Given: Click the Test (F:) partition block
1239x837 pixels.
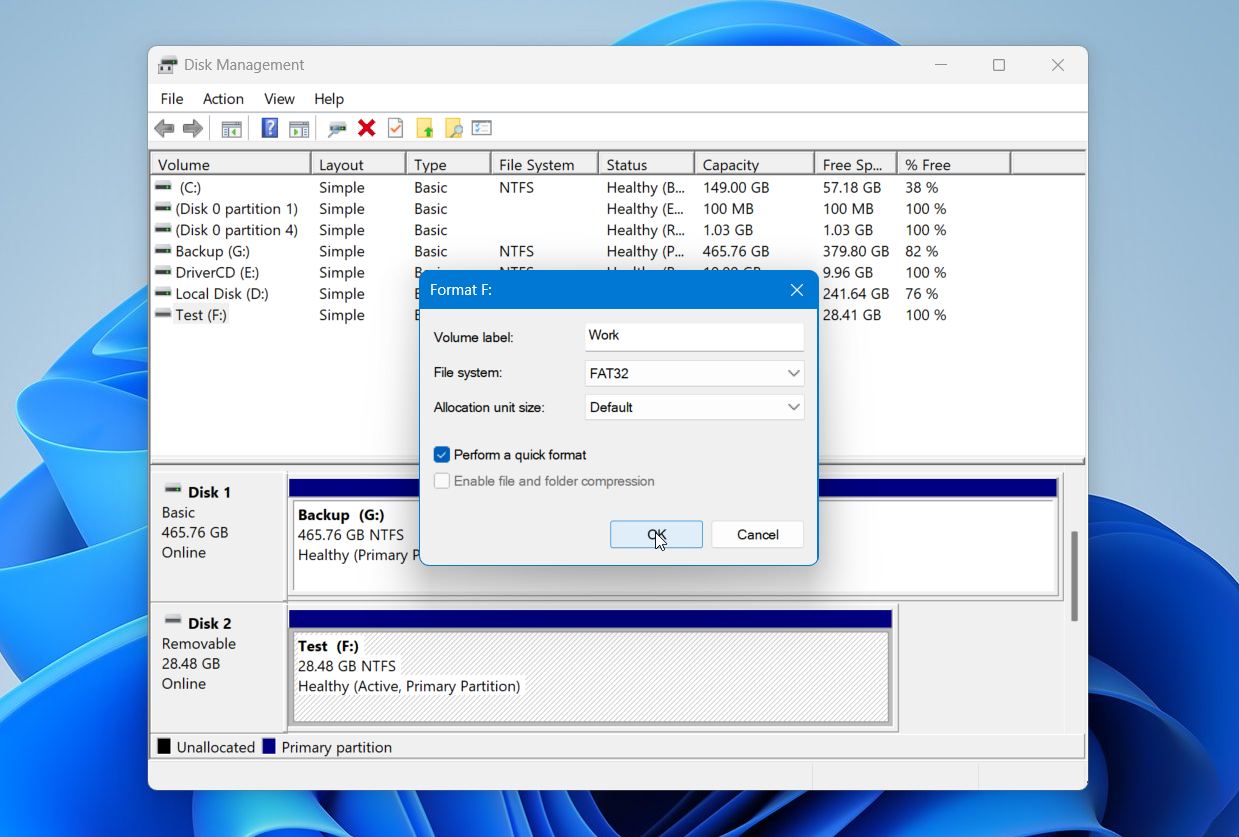Looking at the screenshot, I should coord(590,676).
